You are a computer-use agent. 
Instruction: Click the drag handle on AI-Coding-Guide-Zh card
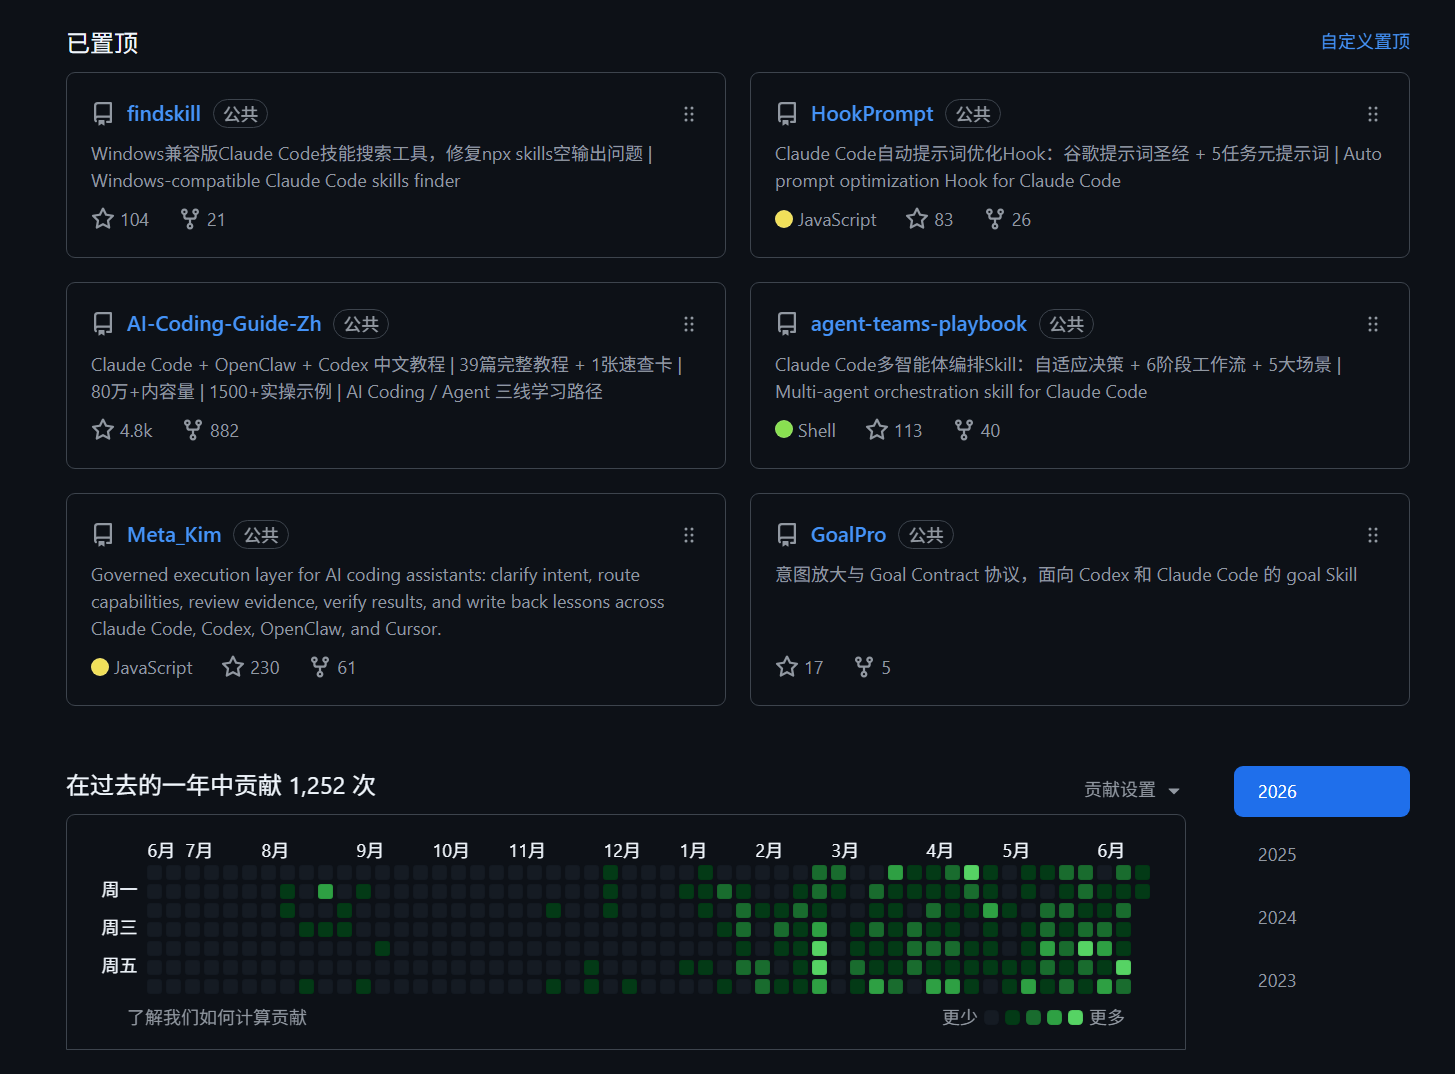point(689,324)
